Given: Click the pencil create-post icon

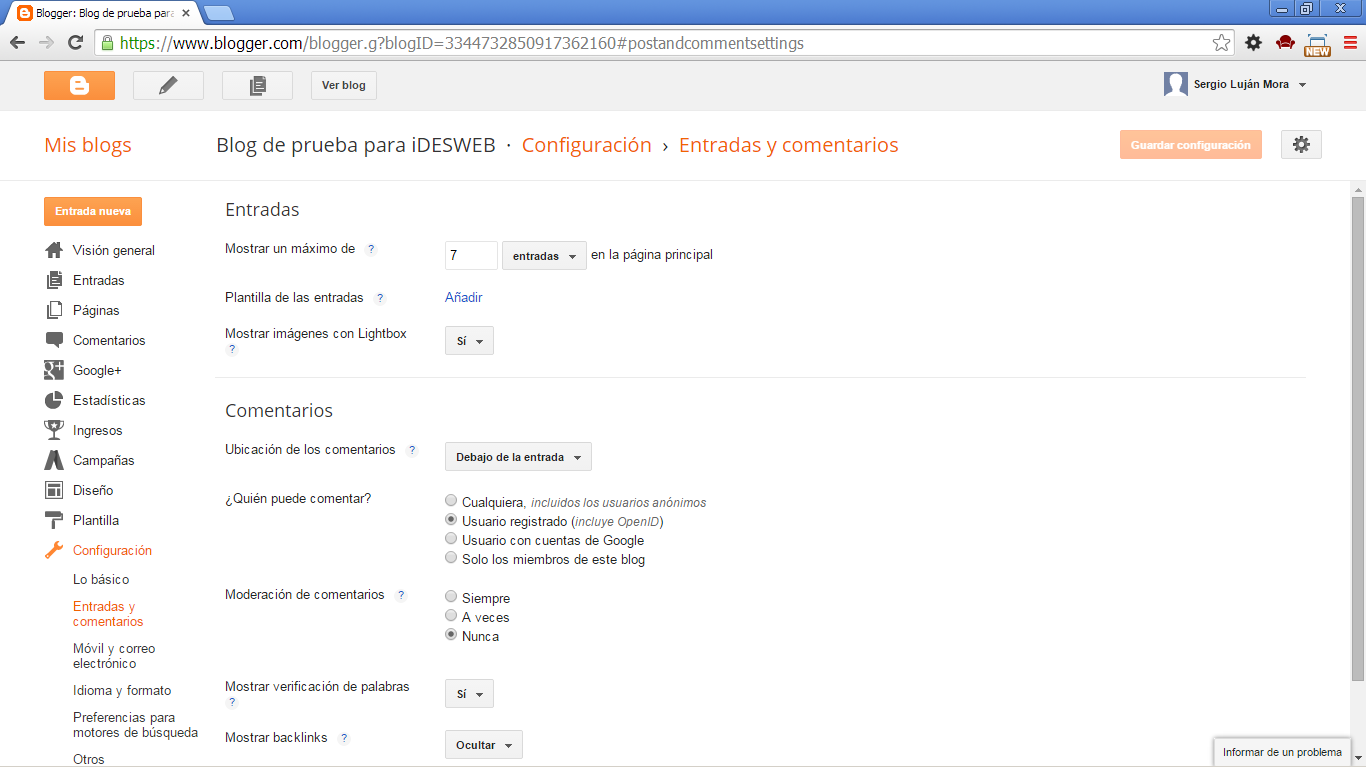Looking at the screenshot, I should pyautogui.click(x=168, y=85).
